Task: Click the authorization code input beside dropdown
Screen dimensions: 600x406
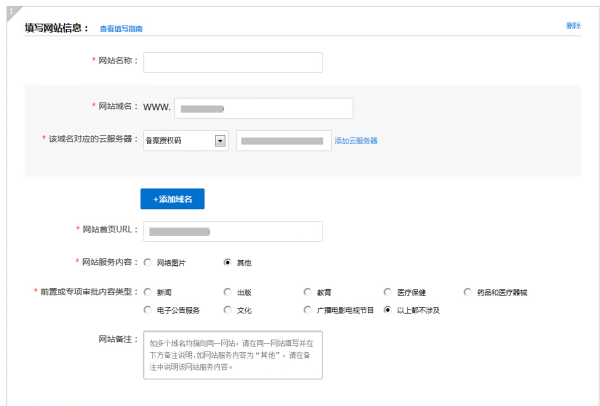Action: tap(283, 141)
